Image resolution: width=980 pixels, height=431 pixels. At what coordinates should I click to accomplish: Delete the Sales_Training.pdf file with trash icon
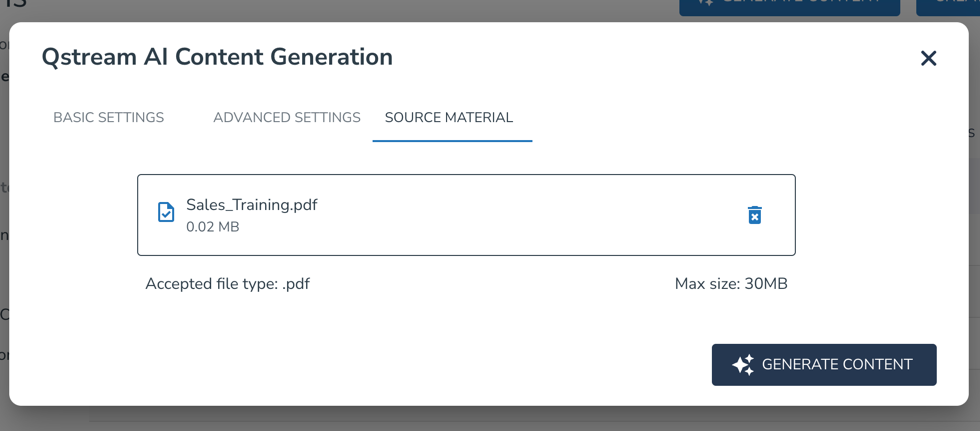click(754, 215)
